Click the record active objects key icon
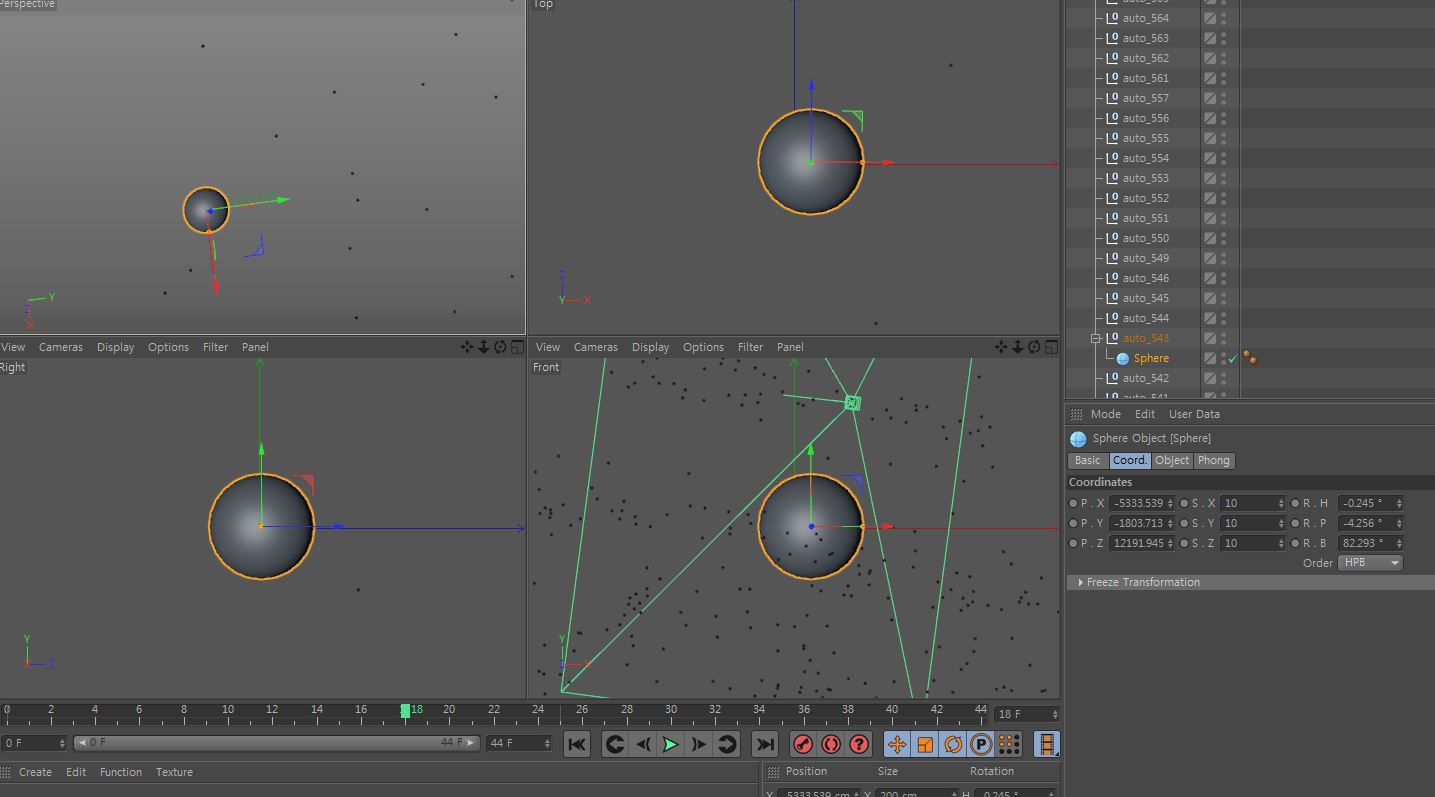 (803, 744)
